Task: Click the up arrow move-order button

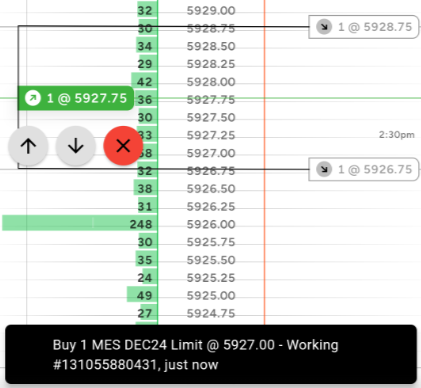Action: [28, 146]
